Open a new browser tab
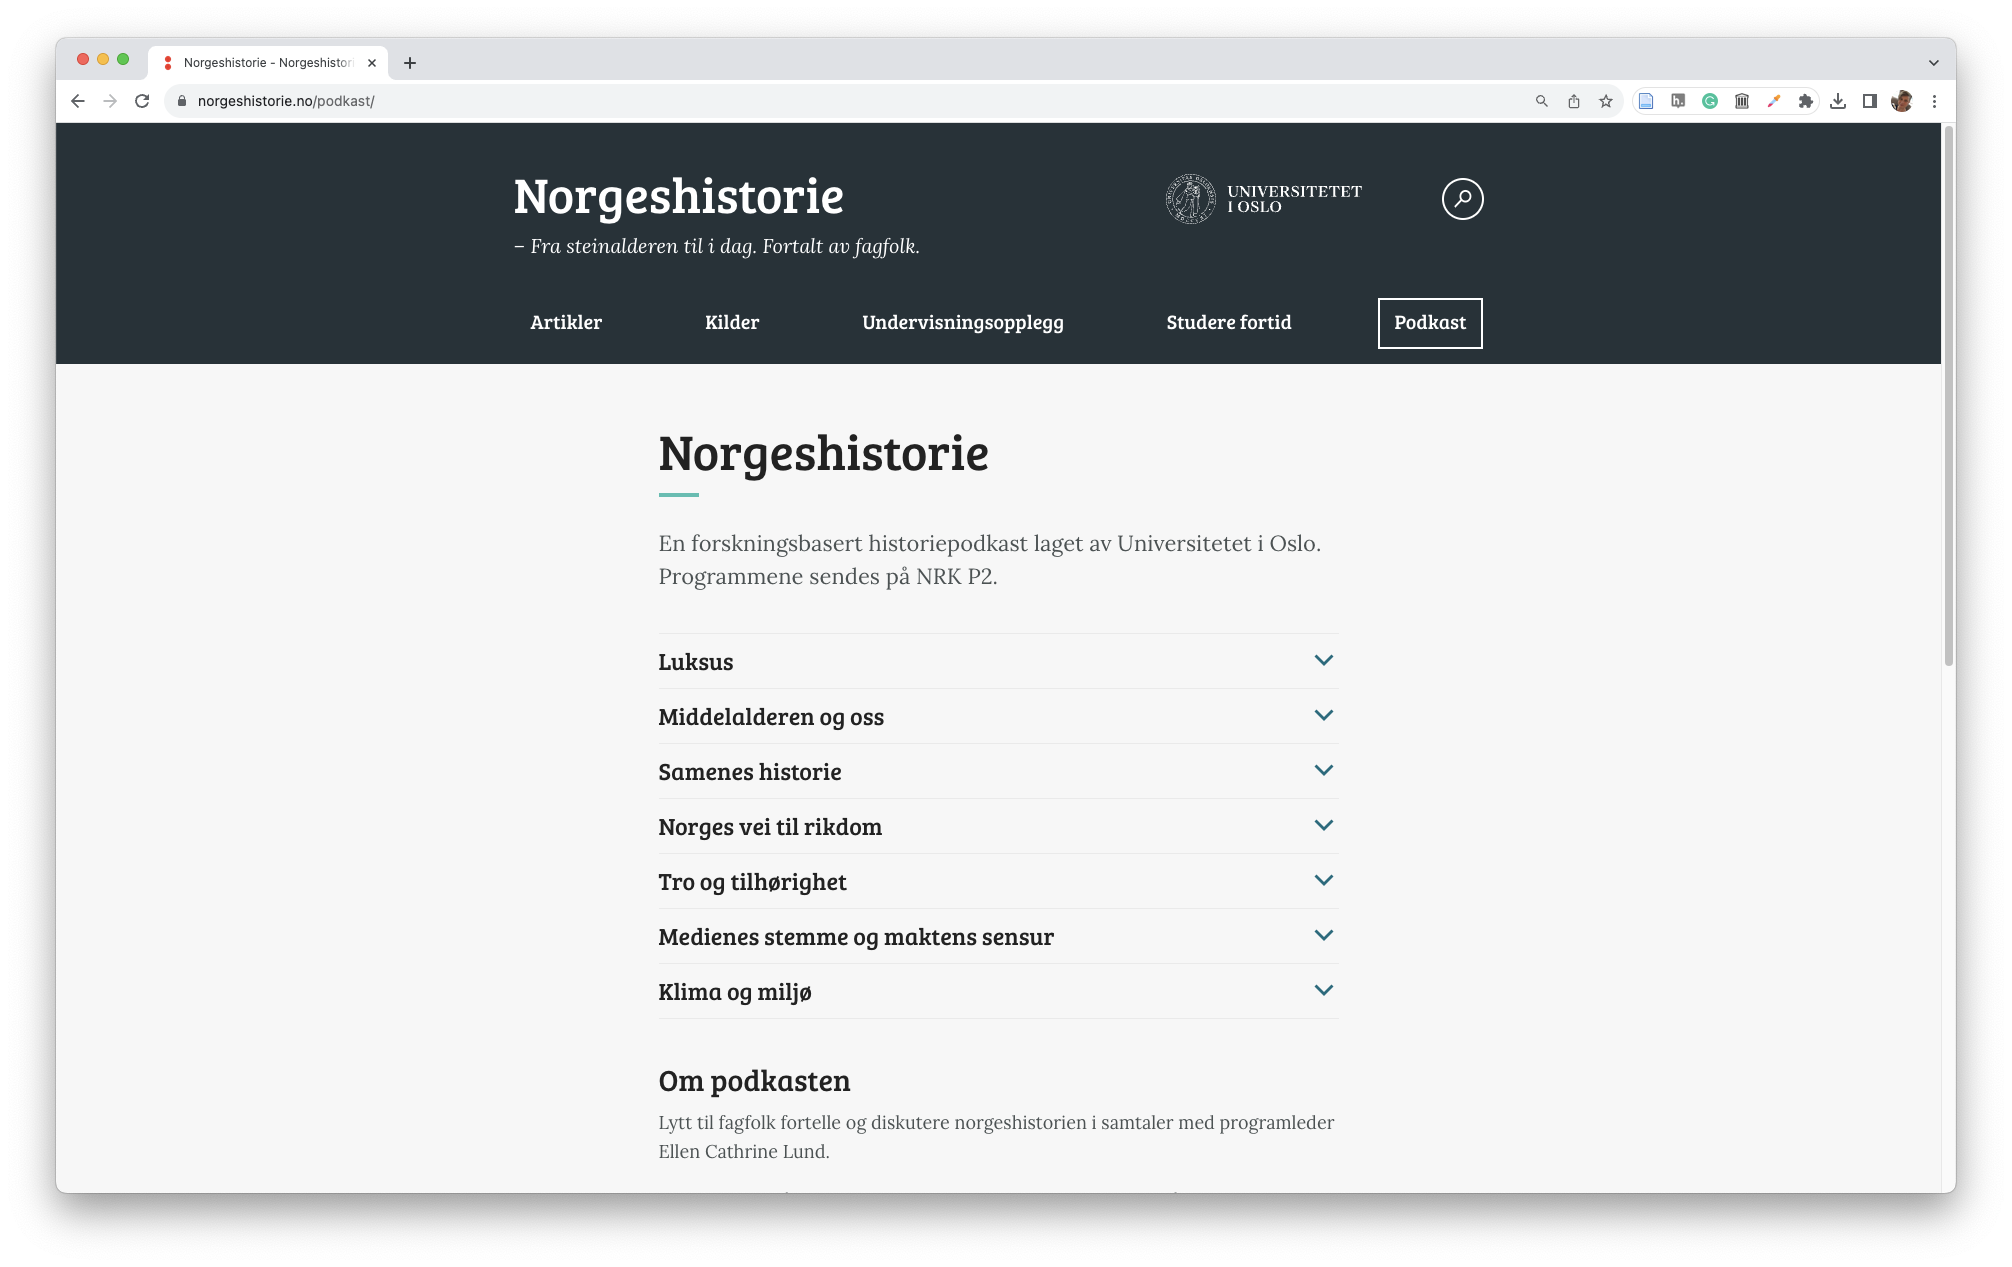Screen dimensions: 2012x1267 [x=410, y=63]
